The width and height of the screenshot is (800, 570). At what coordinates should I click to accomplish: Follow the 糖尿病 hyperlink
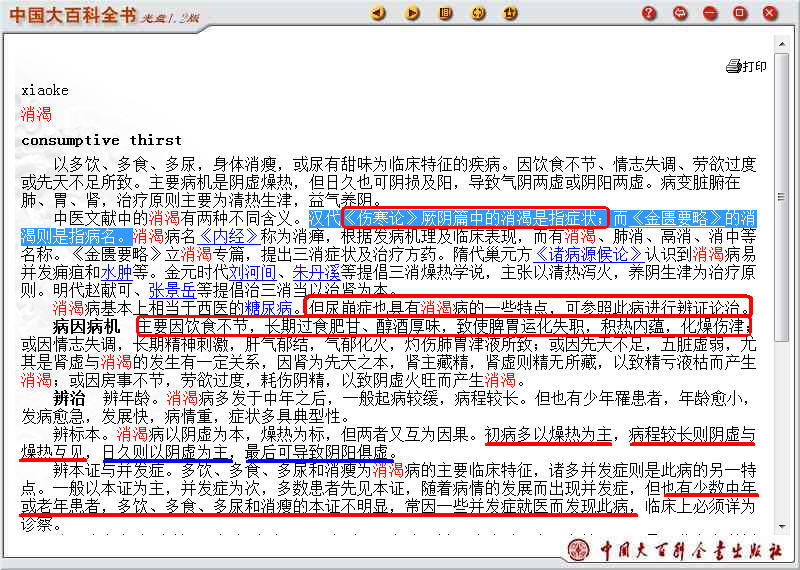click(268, 308)
